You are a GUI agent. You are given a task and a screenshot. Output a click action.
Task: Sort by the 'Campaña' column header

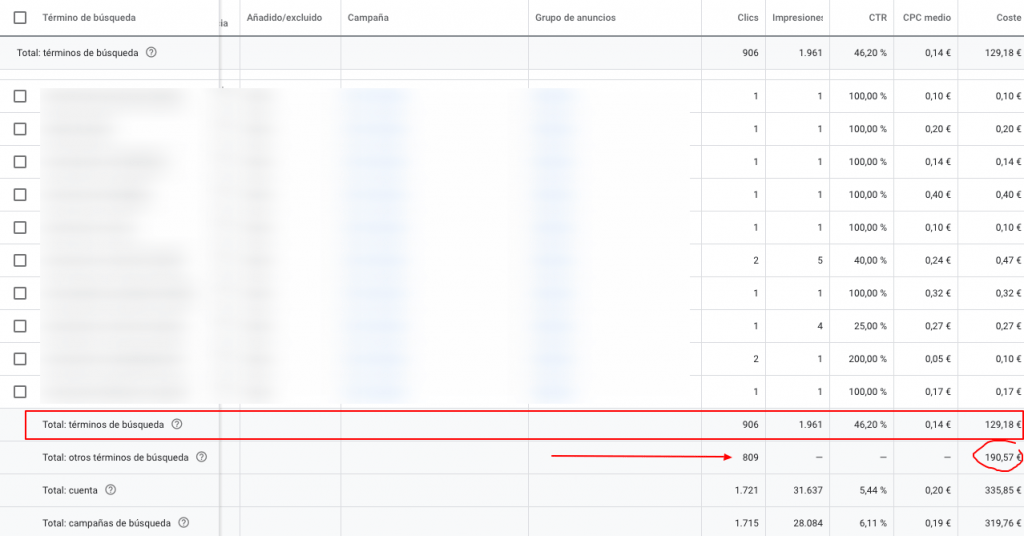coord(368,18)
